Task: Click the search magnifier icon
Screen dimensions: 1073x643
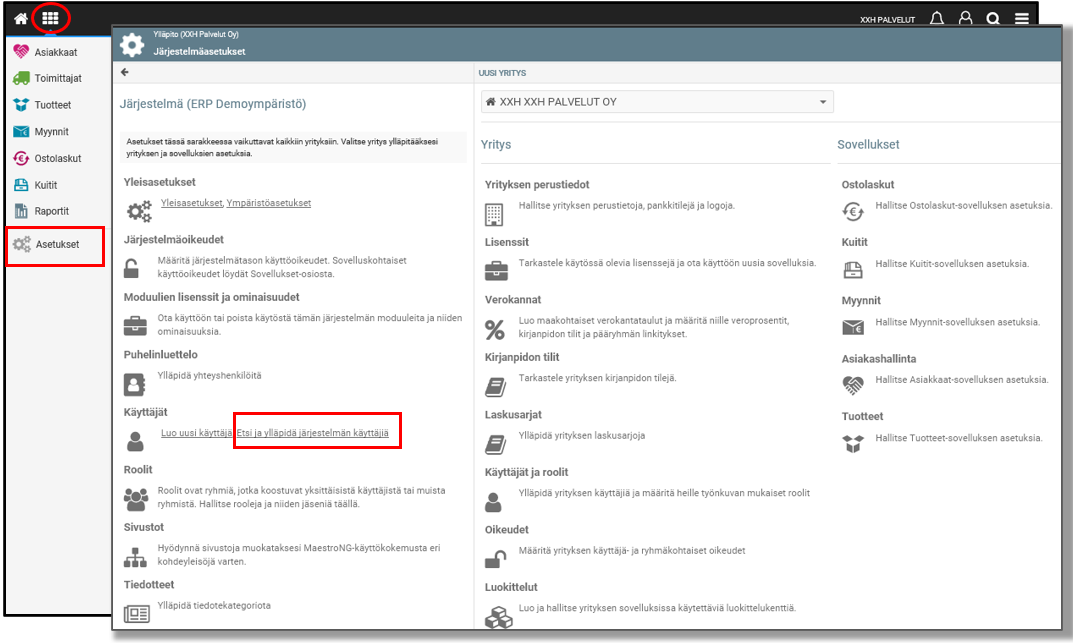Action: [992, 19]
